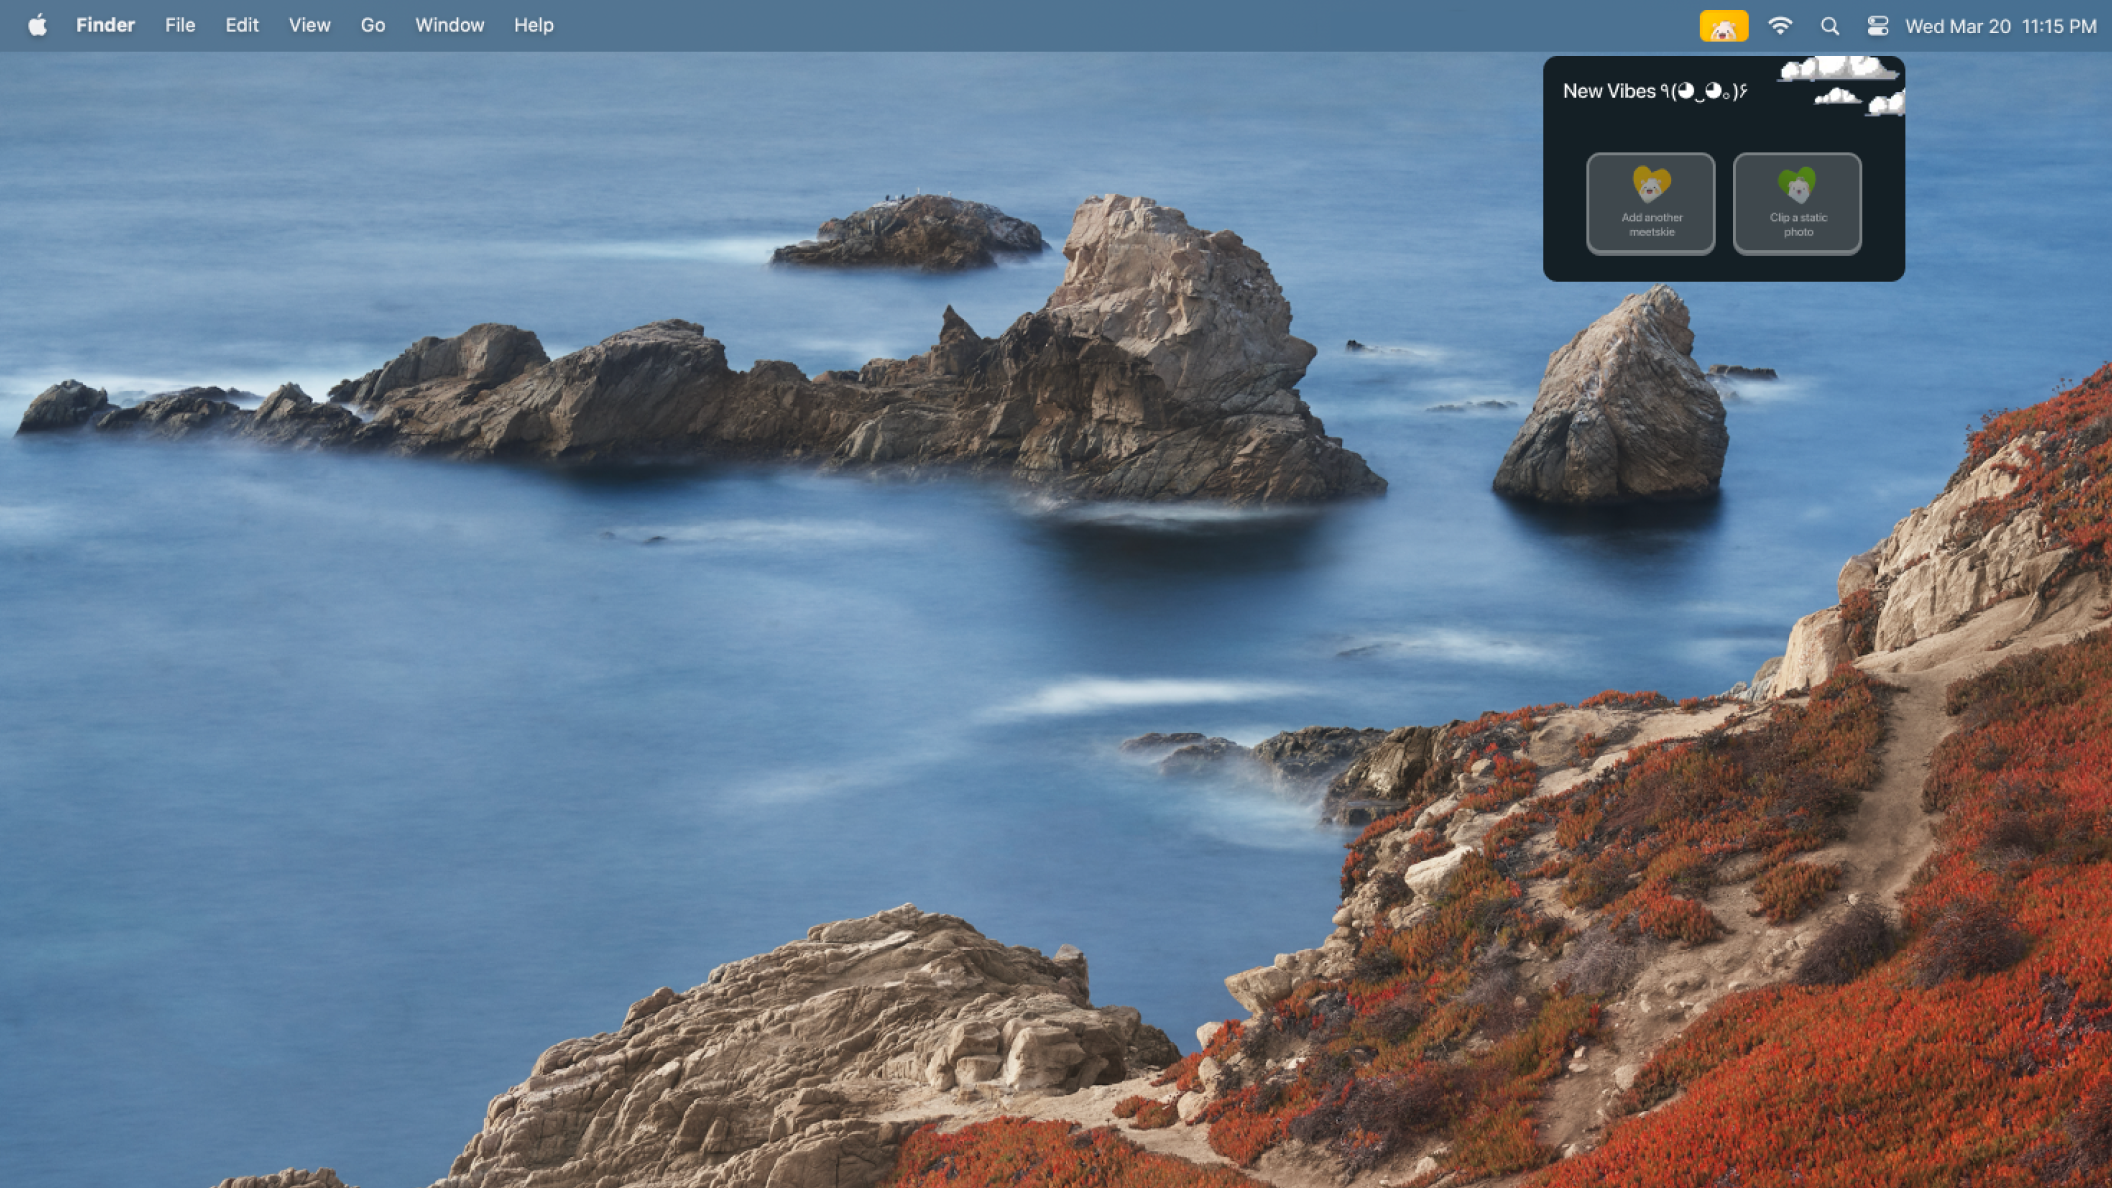Open the Edit menu
This screenshot has height=1188, width=2112.
coord(242,25)
